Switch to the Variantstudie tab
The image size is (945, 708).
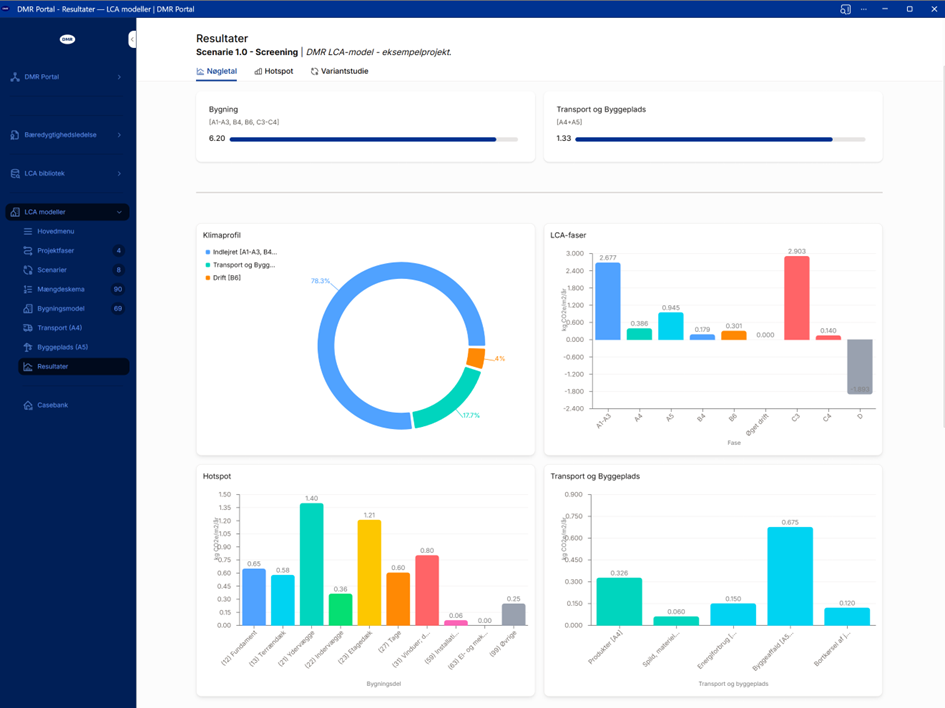point(339,72)
